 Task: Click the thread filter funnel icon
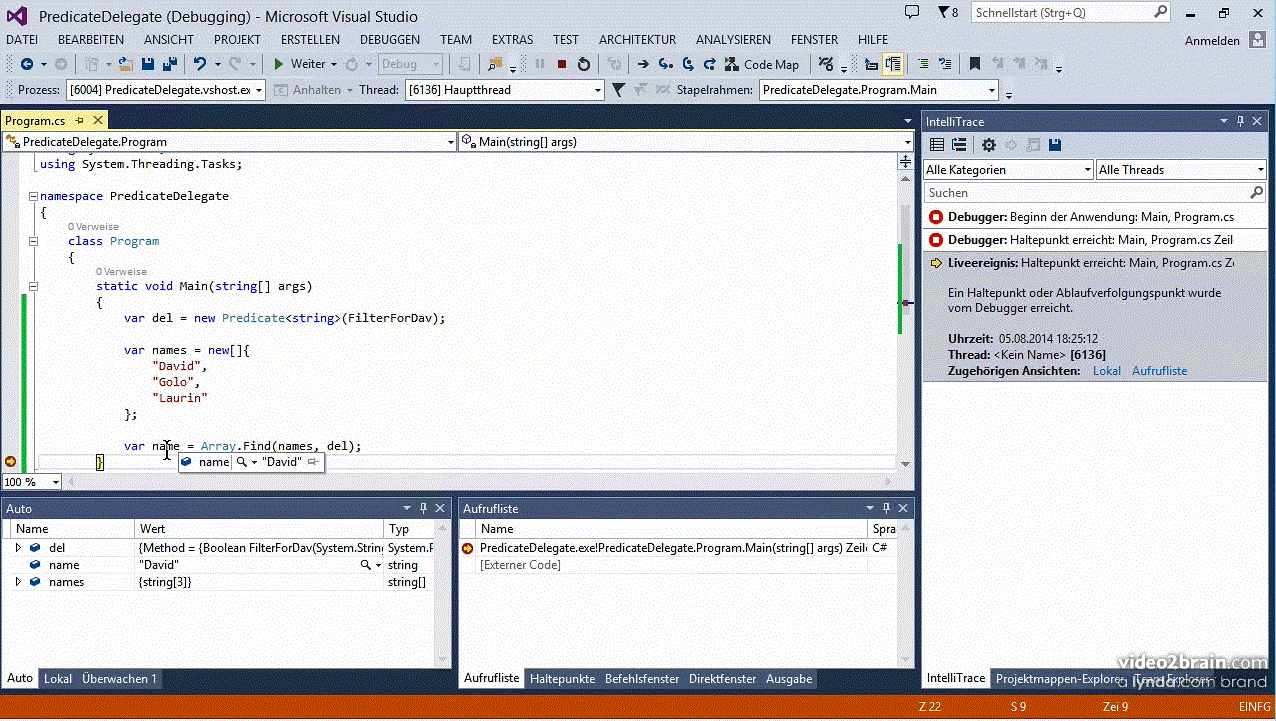(618, 90)
